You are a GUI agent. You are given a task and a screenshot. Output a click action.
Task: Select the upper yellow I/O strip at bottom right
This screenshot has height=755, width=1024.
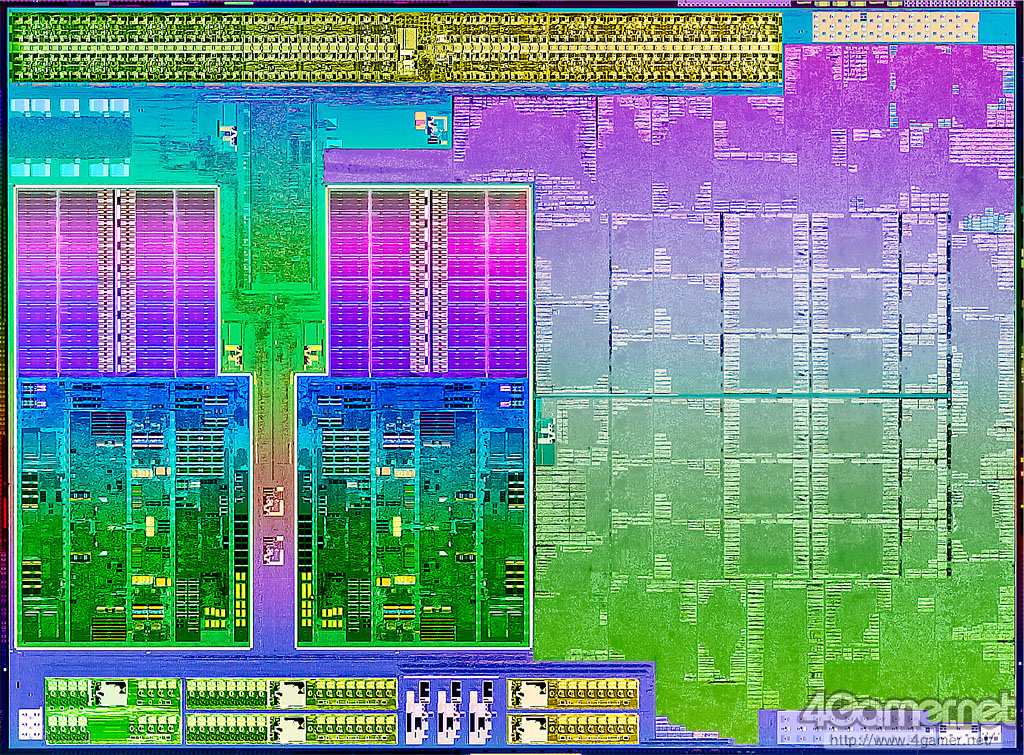[573, 692]
